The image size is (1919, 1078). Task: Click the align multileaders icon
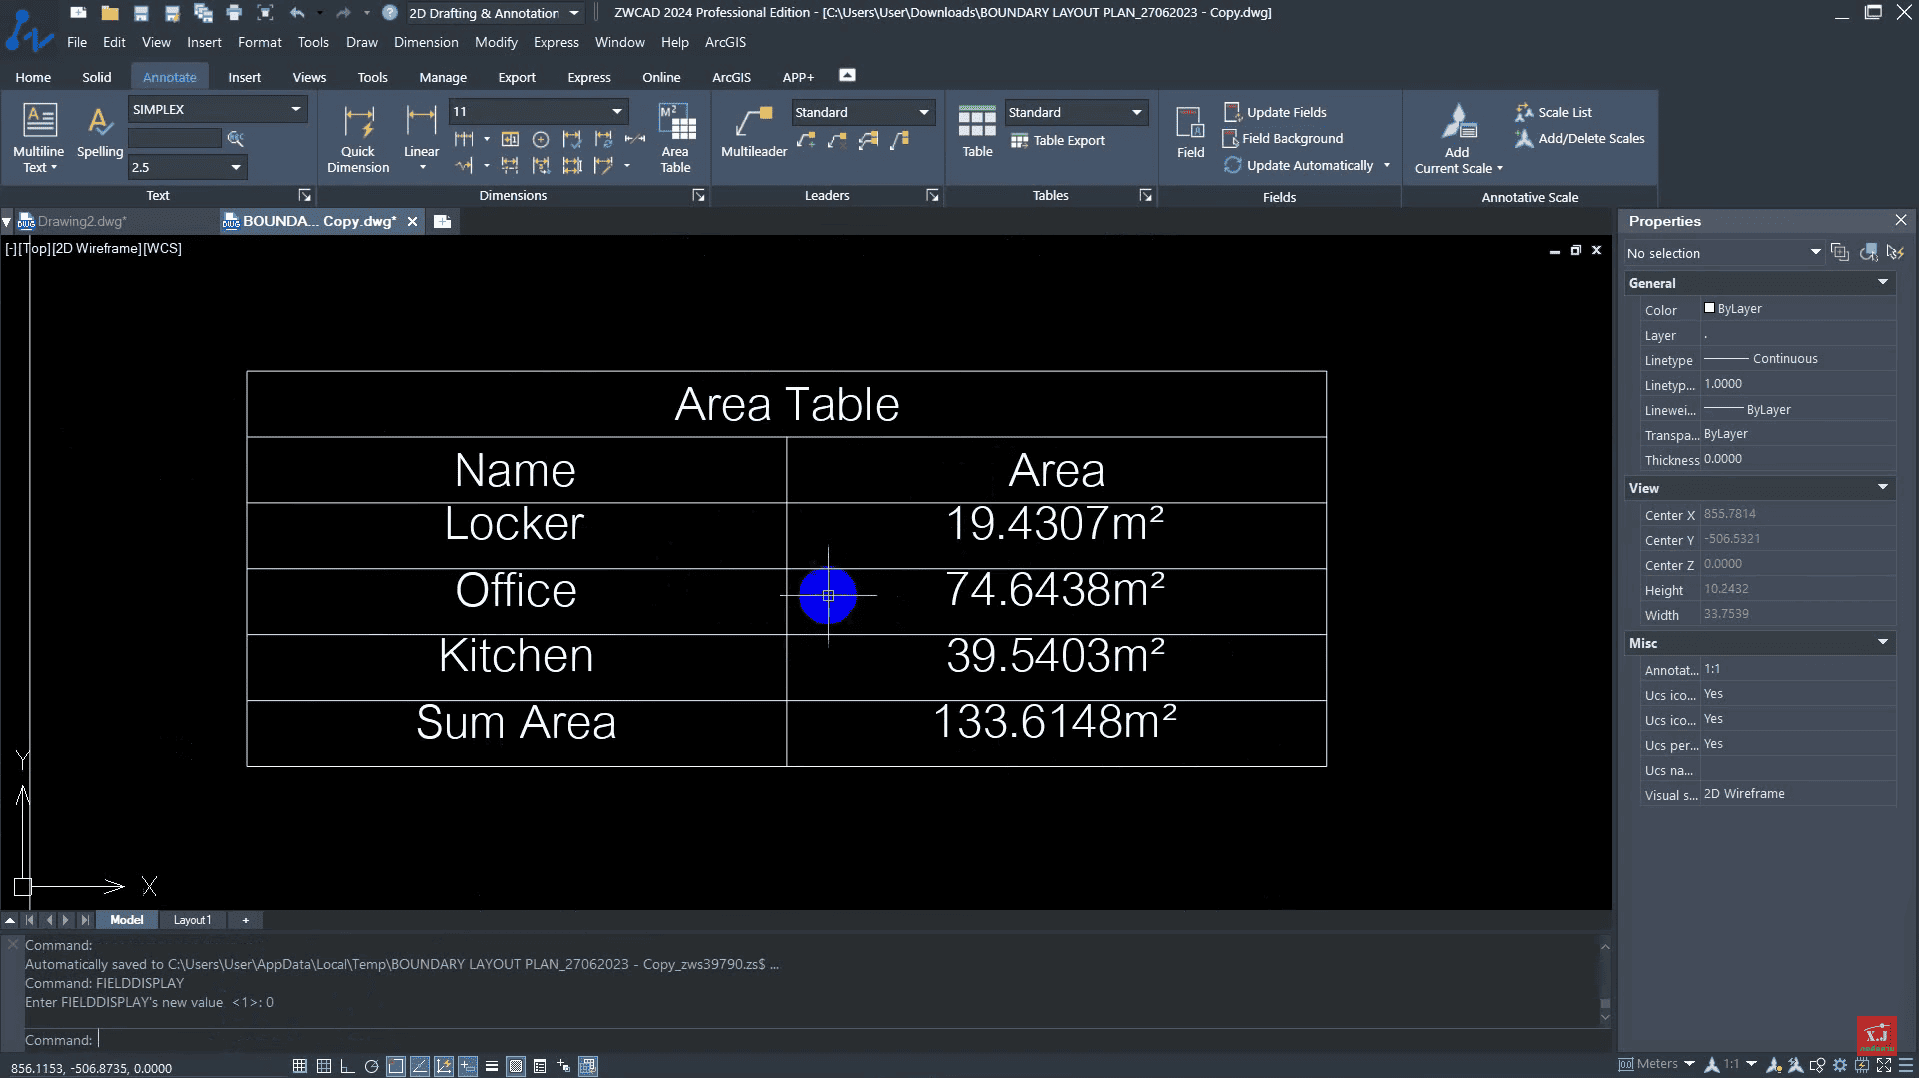point(868,140)
